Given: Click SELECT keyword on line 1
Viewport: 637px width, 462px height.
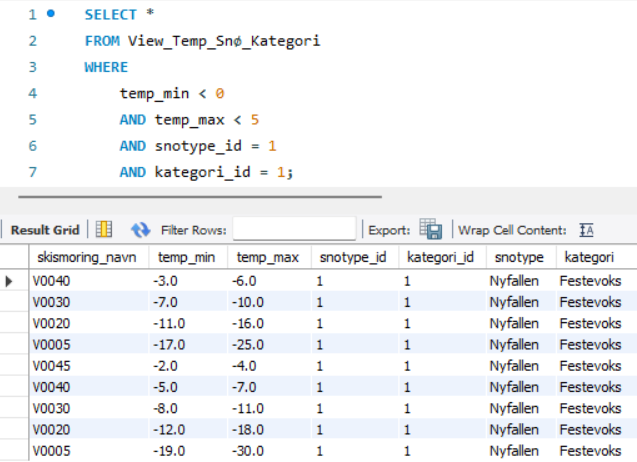Looking at the screenshot, I should point(110,15).
